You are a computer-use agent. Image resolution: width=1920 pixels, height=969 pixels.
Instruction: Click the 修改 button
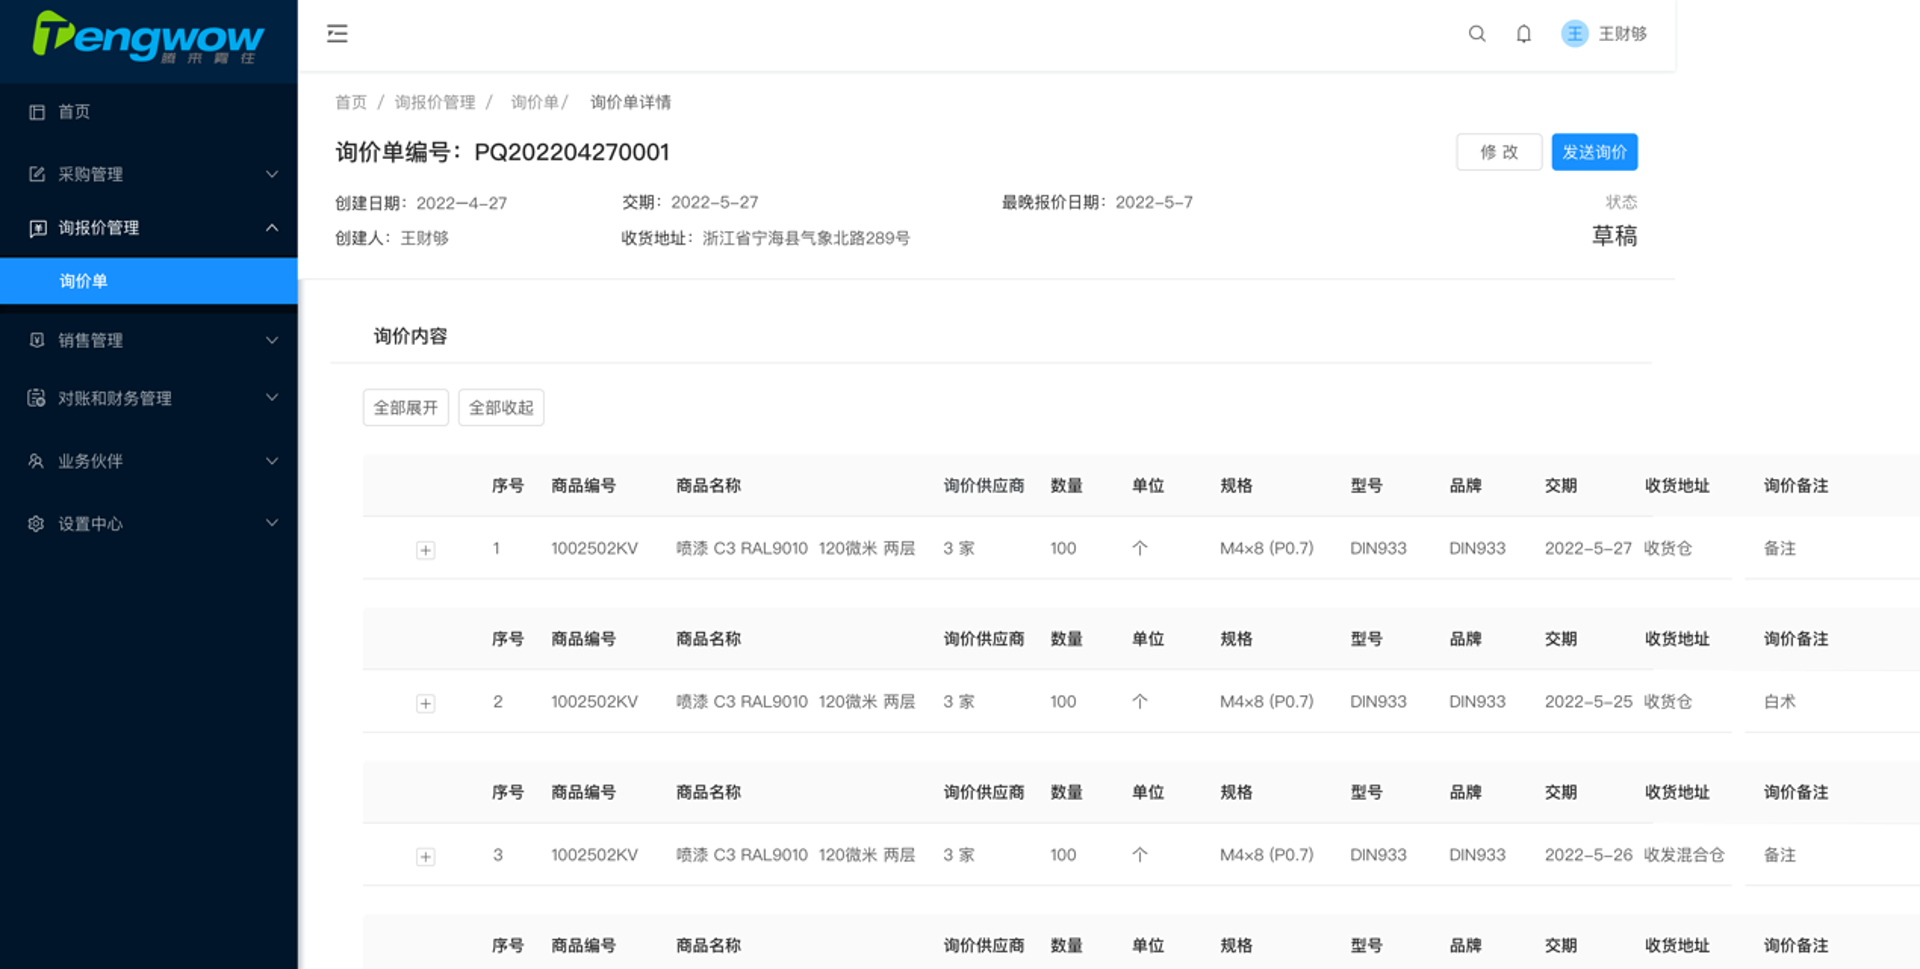click(1498, 152)
